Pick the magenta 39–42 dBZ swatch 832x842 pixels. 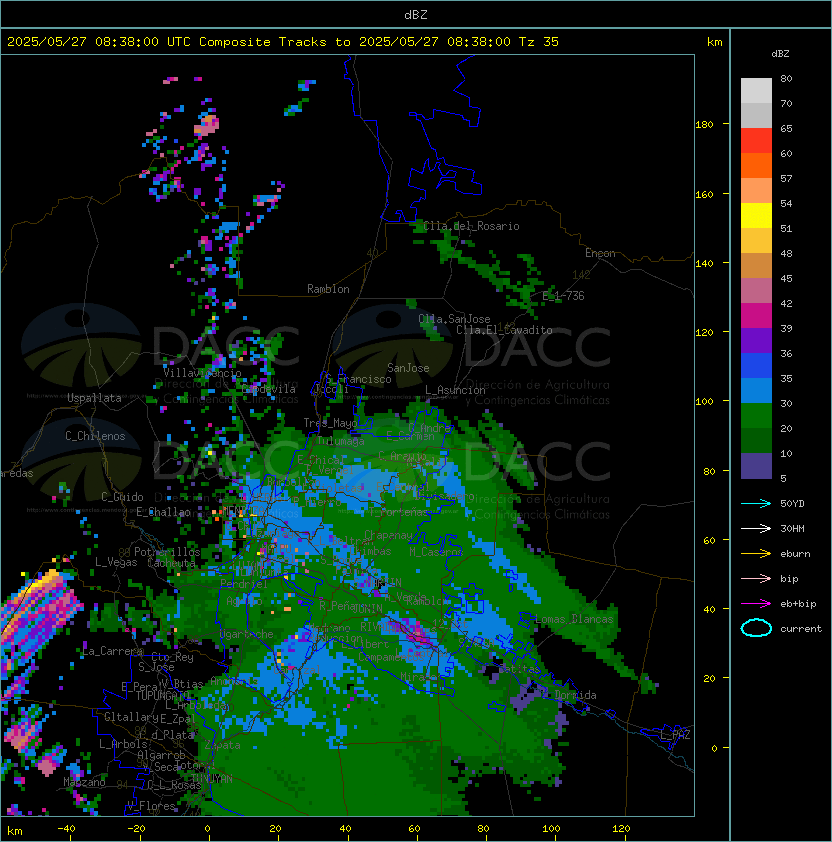[756, 316]
